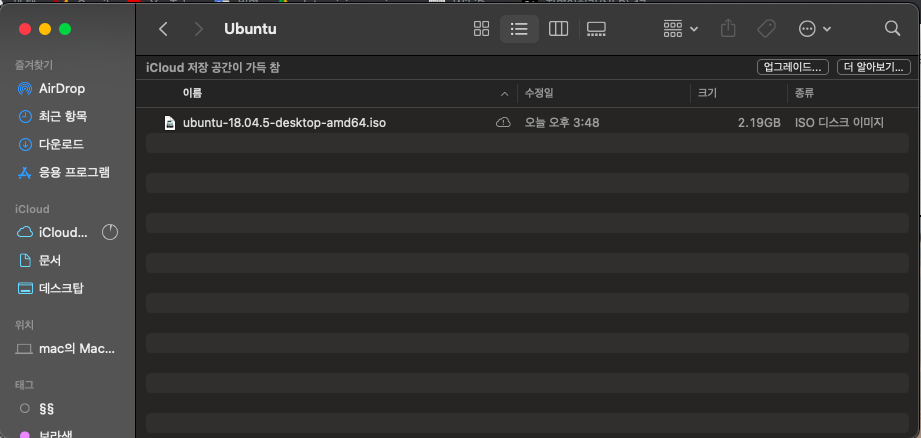Click the iCloud 저장 공간이 가득 참 notice

213,68
